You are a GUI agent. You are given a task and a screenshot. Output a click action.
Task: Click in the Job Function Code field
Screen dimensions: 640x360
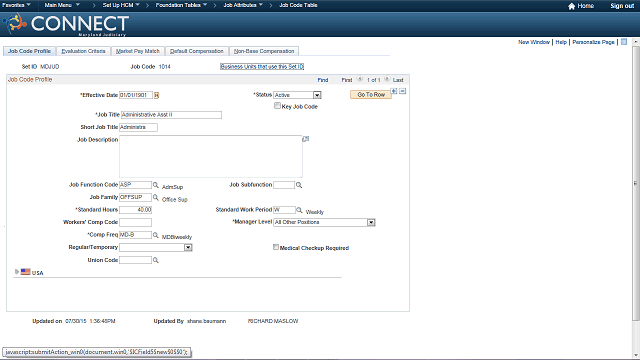[136, 185]
